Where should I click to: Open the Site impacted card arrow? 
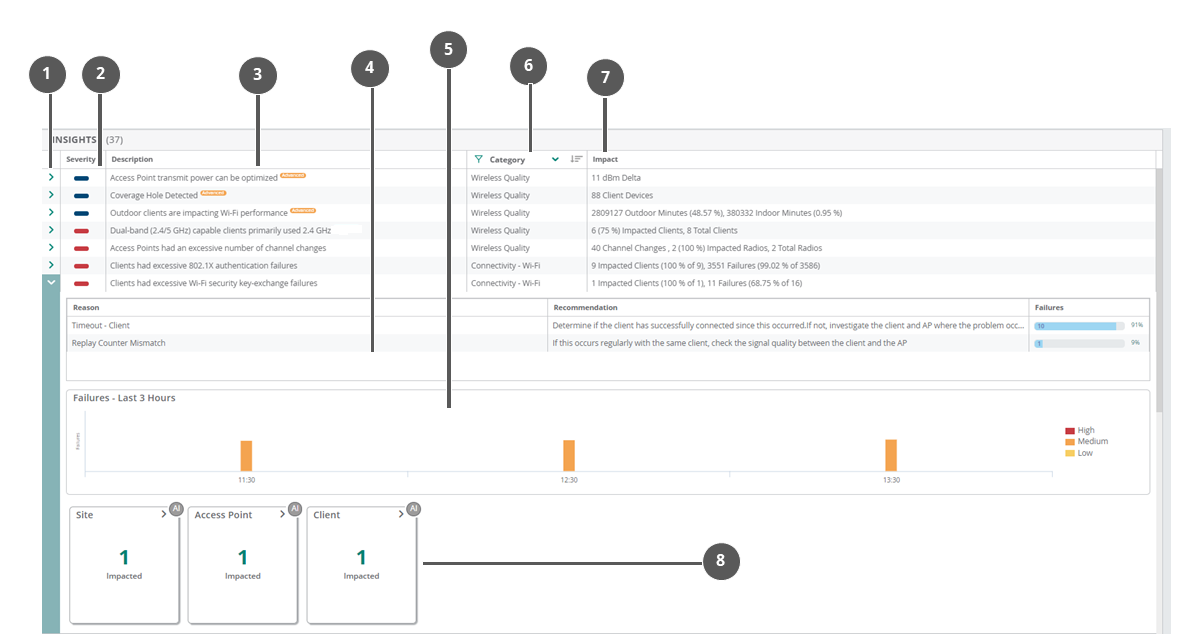163,514
